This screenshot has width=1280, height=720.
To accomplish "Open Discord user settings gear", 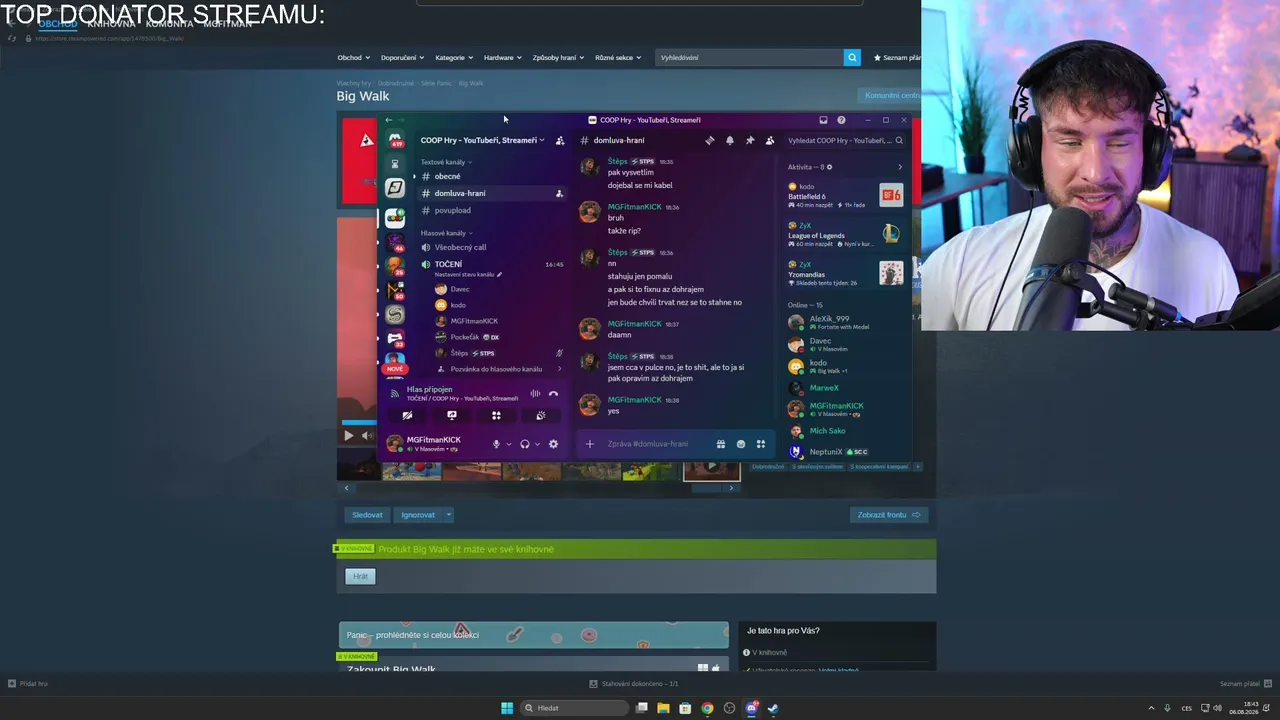I will pos(553,444).
